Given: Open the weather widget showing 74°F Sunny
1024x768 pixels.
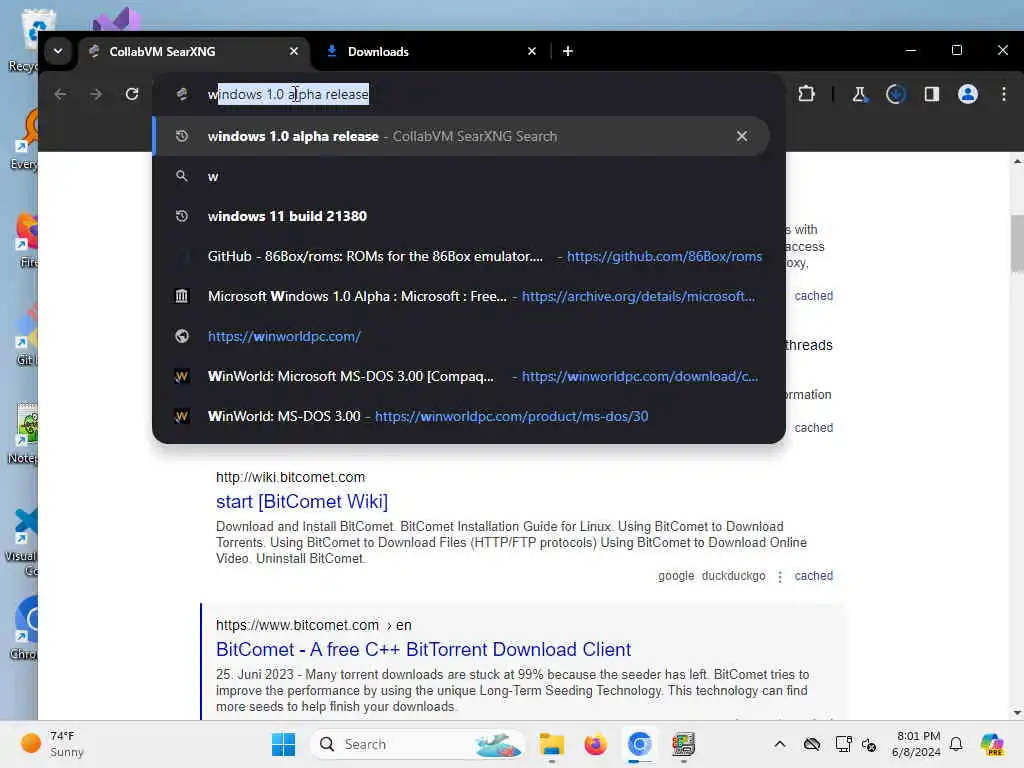Looking at the screenshot, I should (53, 744).
